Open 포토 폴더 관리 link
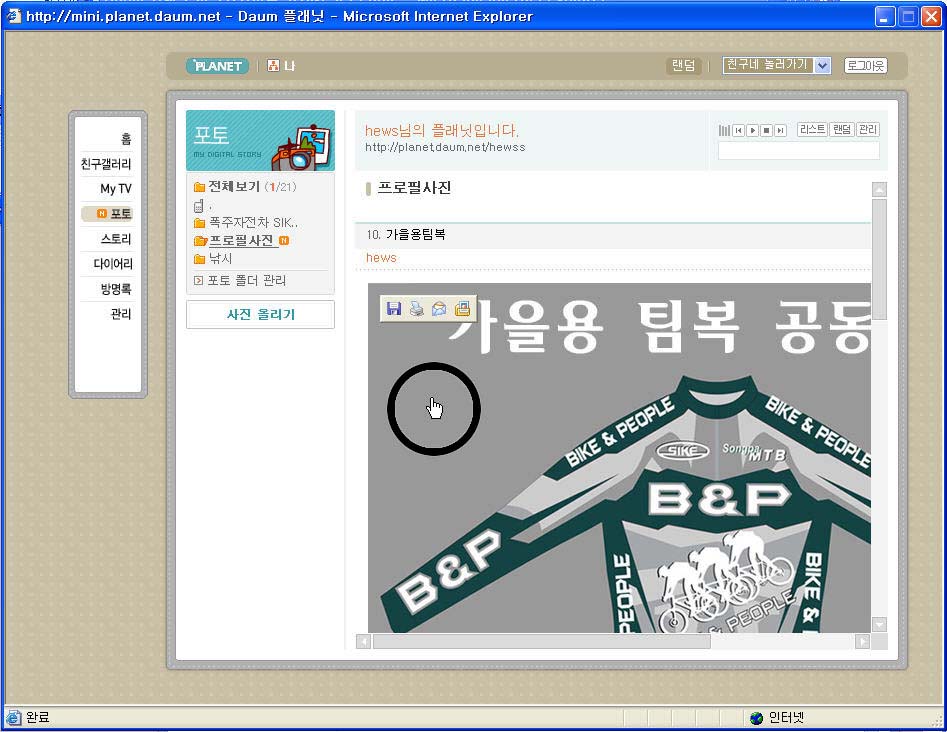The height and width of the screenshot is (732, 947). 246,280
